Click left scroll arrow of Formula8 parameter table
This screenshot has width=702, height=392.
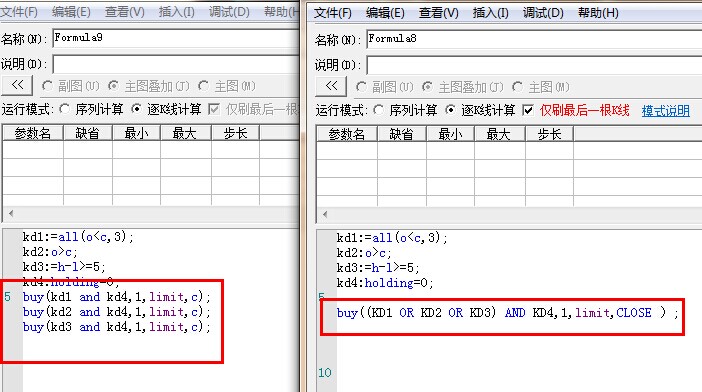[325, 214]
